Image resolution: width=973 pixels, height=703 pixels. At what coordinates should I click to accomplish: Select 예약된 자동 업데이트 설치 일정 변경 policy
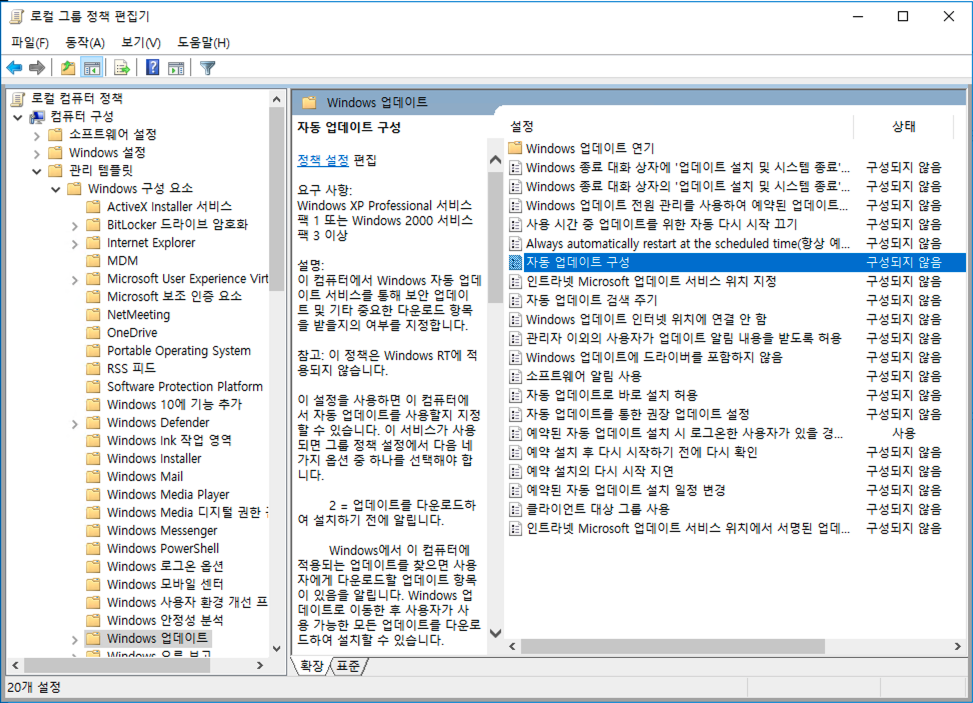(x=626, y=490)
